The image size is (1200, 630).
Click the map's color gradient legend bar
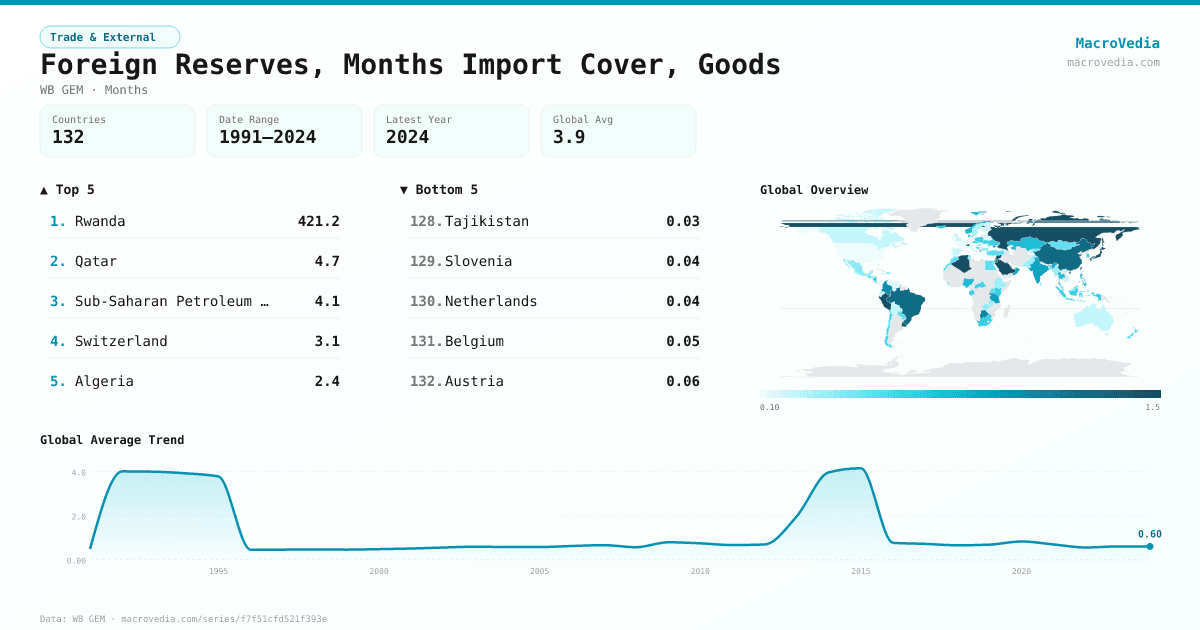[960, 393]
